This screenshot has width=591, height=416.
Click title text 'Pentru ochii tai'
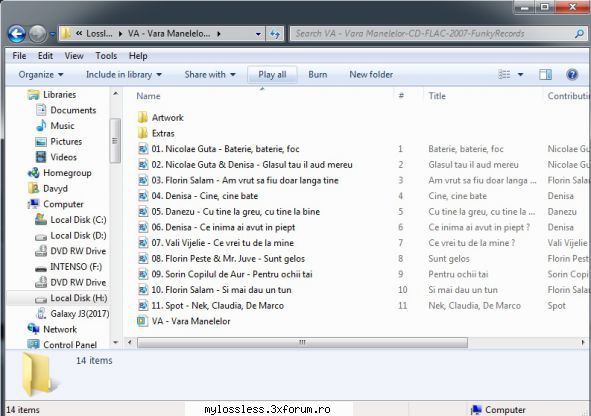(458, 274)
